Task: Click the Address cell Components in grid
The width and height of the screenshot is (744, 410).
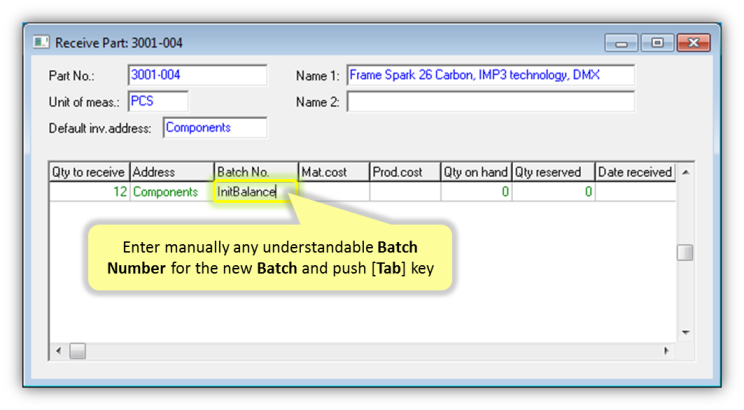Action: click(172, 192)
